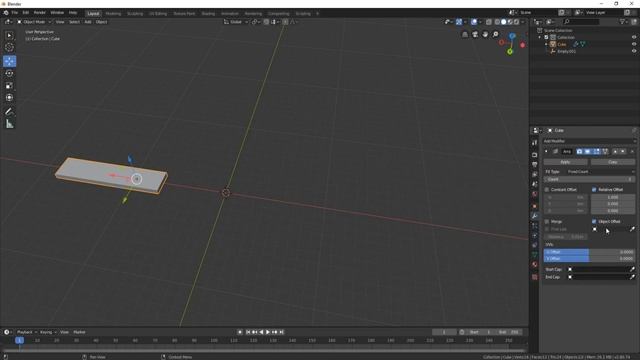Switch to the Modeling workspace tab

point(113,13)
